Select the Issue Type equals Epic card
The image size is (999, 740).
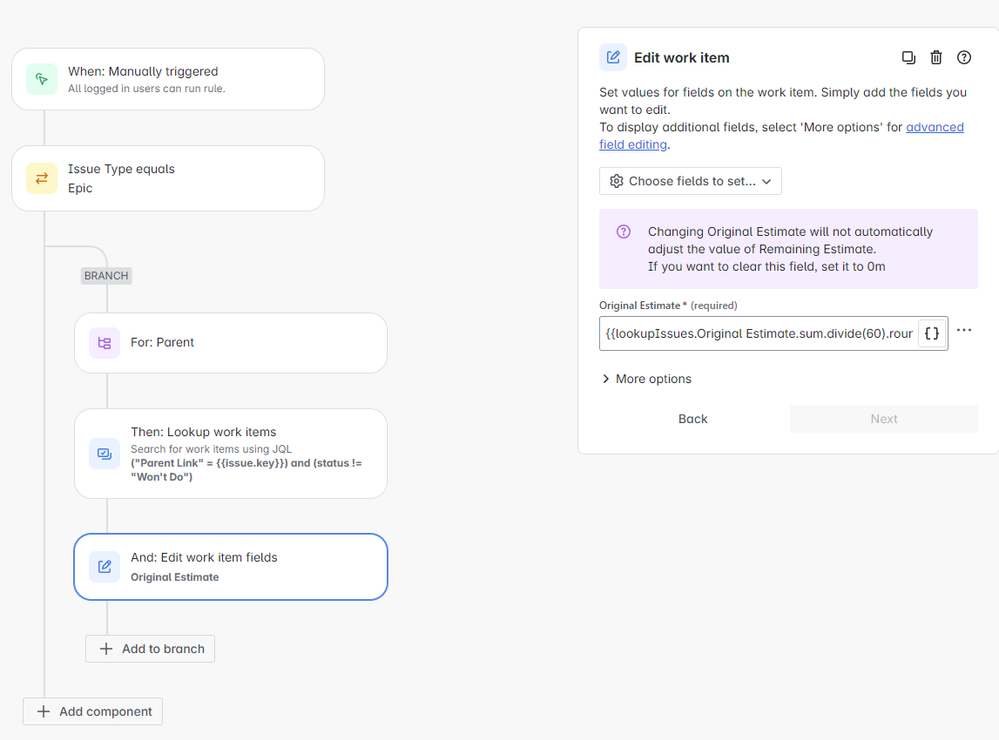(x=168, y=178)
